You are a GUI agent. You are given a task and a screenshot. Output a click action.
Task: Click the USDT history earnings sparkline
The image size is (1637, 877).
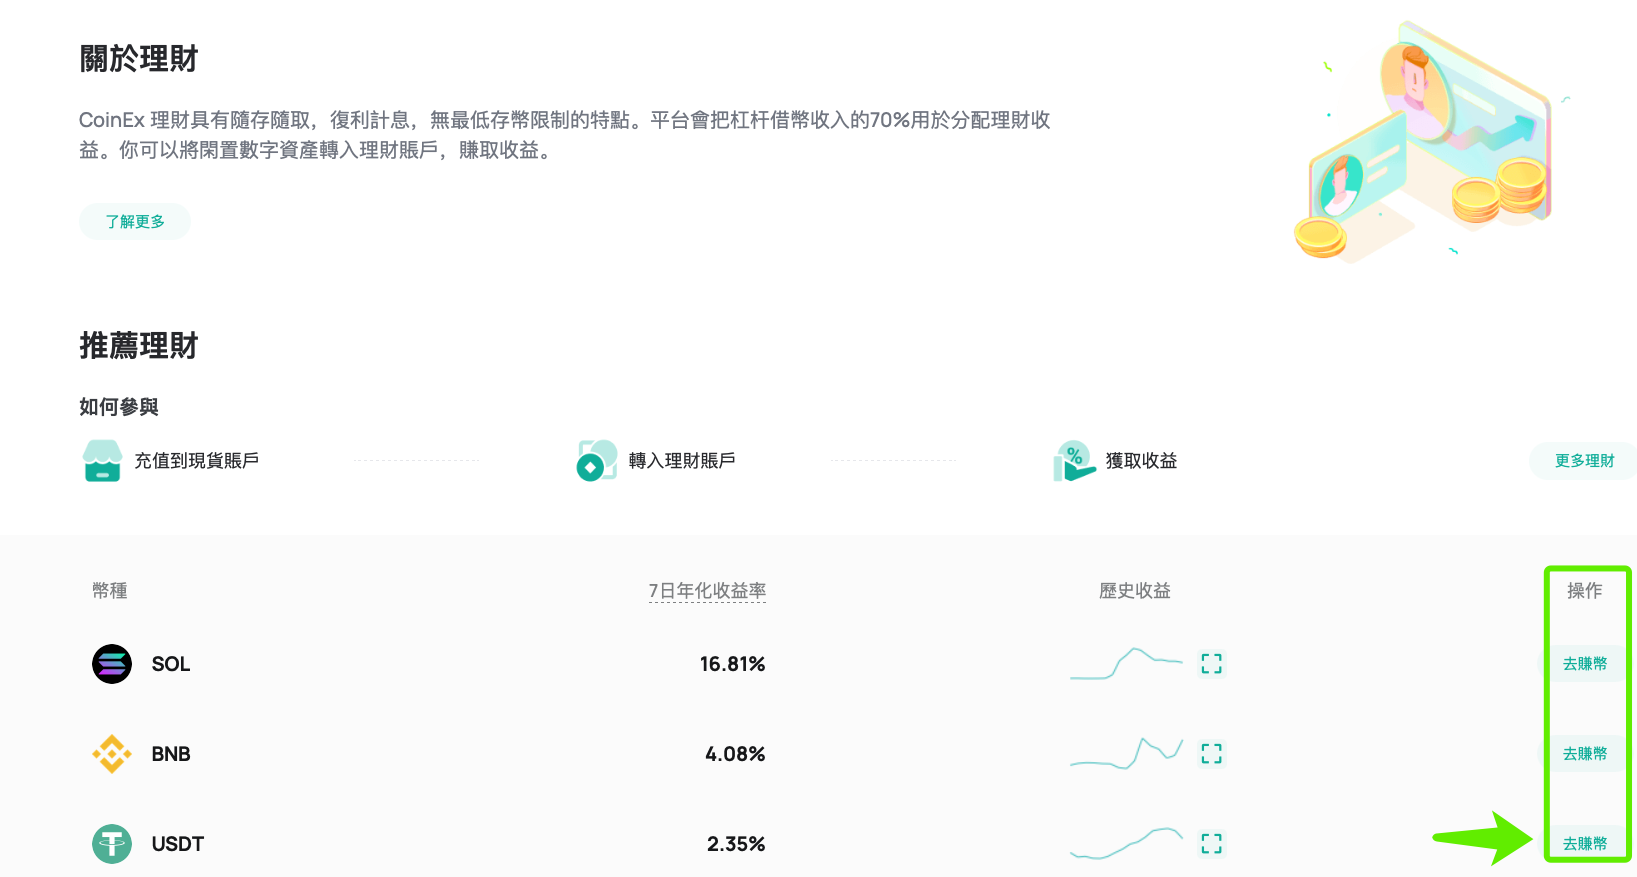click(1126, 844)
